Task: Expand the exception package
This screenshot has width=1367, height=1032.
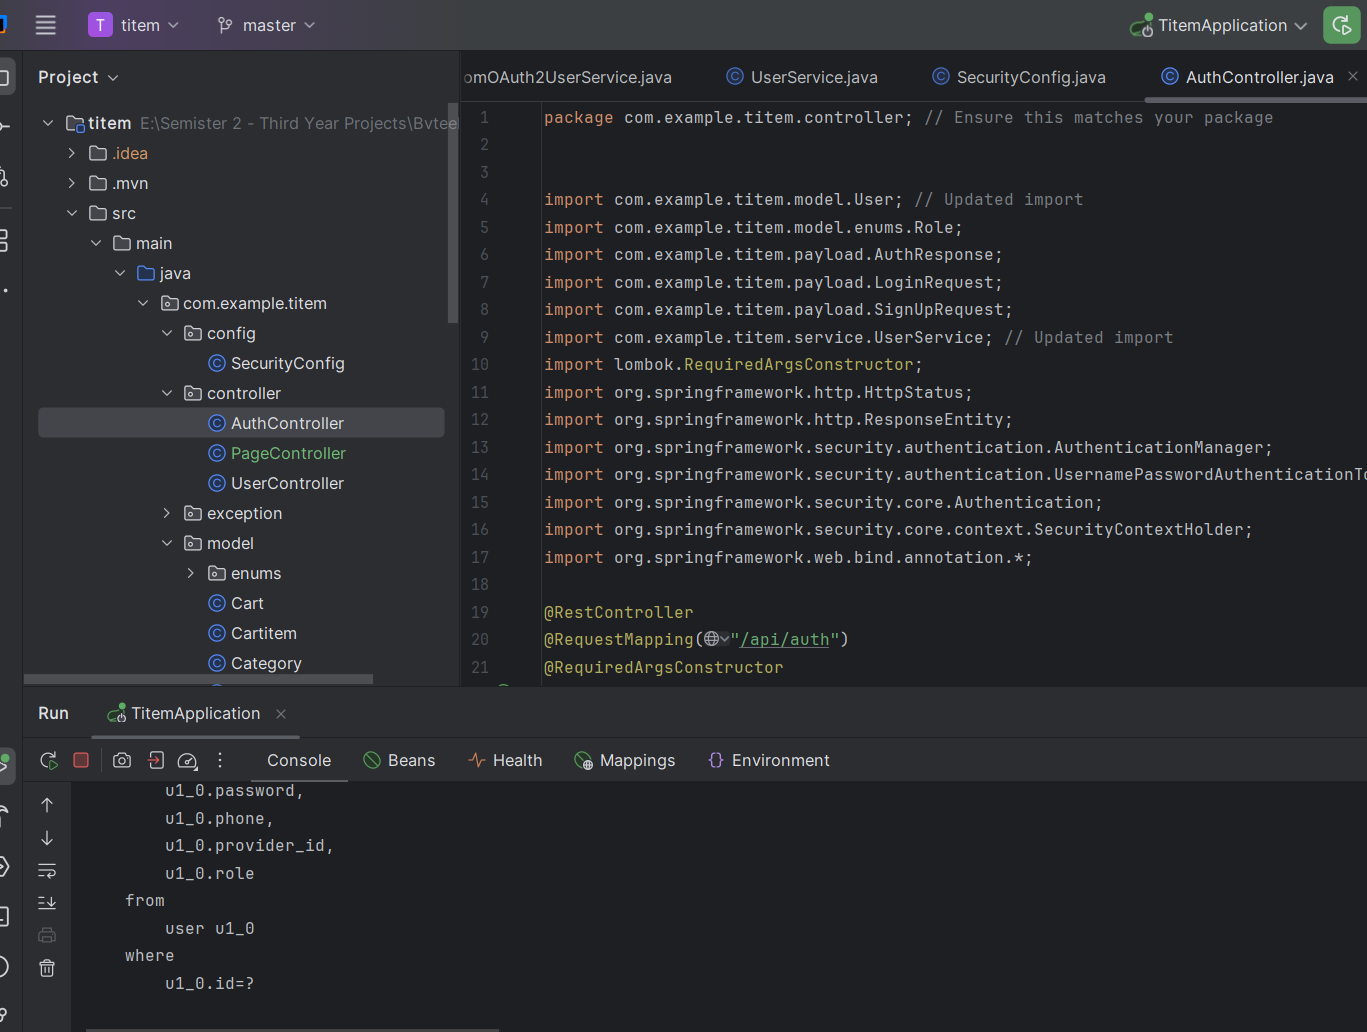Action: [x=167, y=513]
